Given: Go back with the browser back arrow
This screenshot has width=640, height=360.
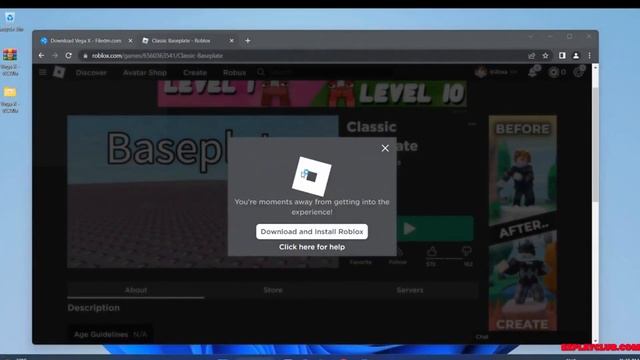Looking at the screenshot, I should (x=41, y=56).
